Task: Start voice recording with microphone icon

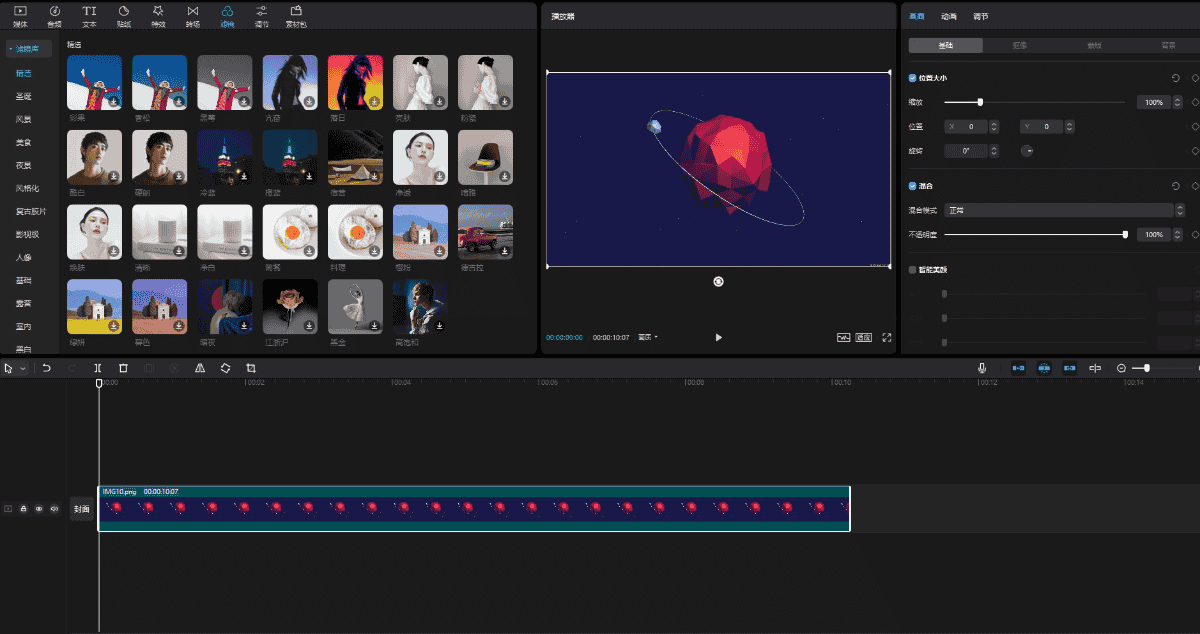Action: tap(983, 368)
